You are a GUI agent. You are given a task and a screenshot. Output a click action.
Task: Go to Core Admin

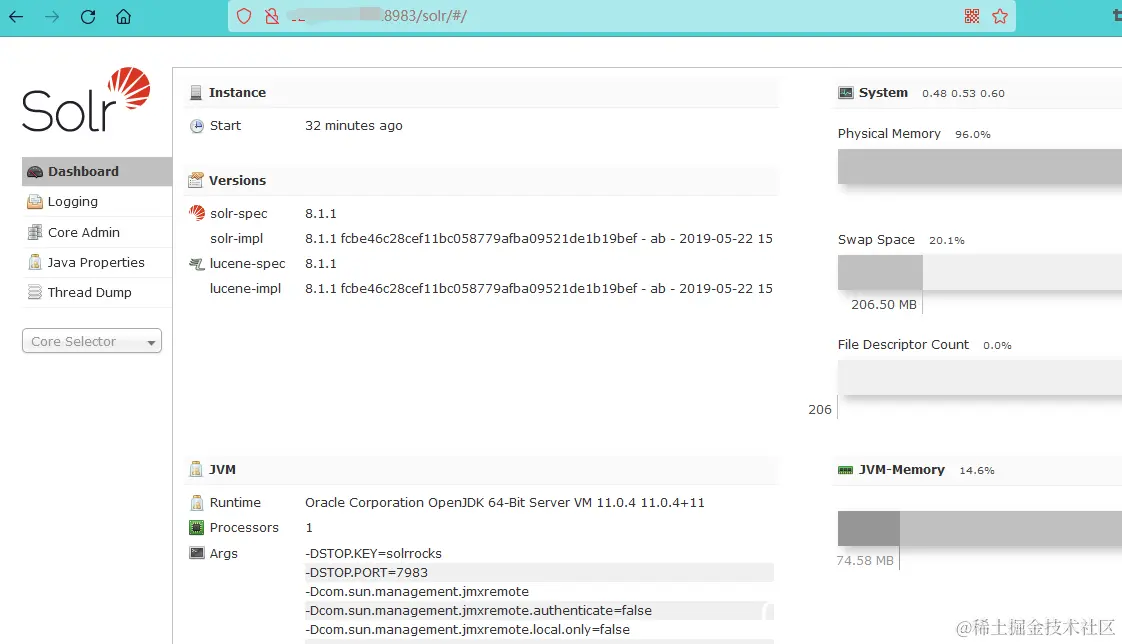[x=97, y=232]
